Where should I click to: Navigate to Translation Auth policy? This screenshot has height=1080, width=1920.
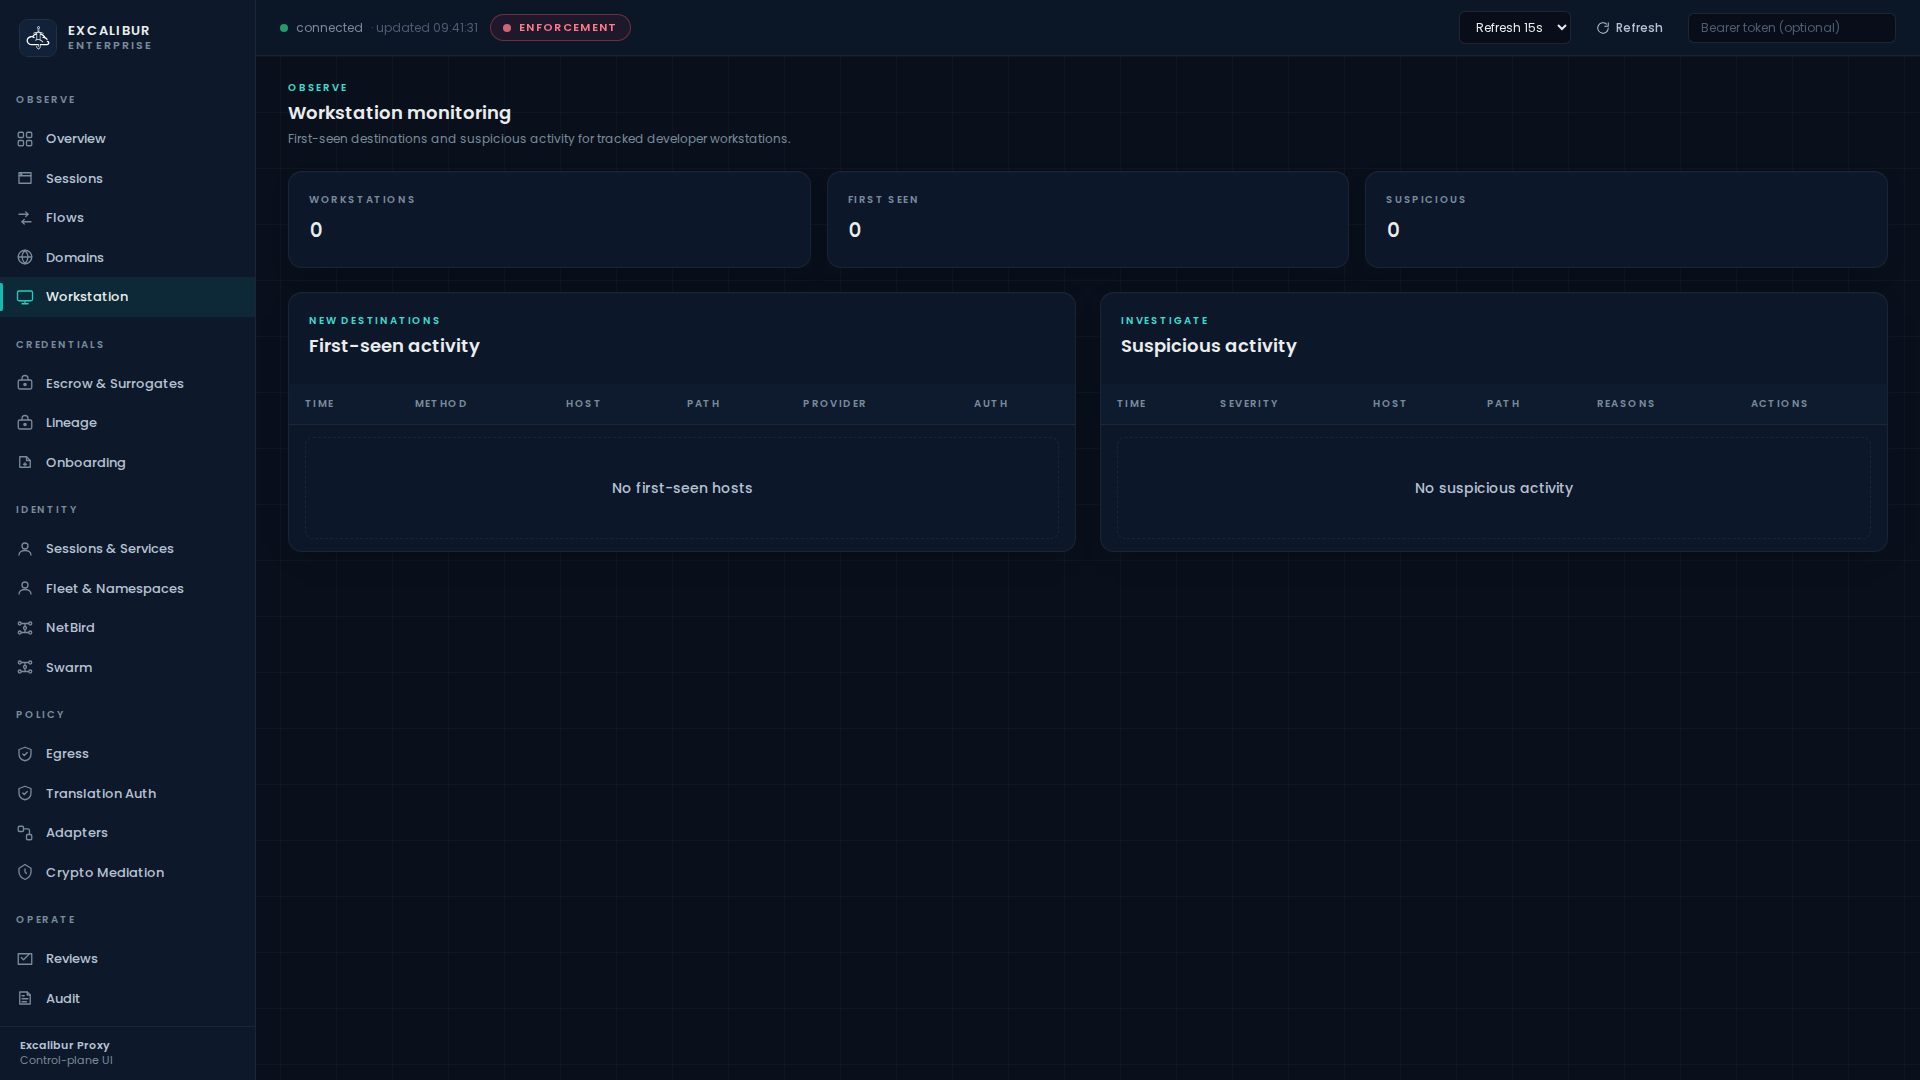click(100, 794)
